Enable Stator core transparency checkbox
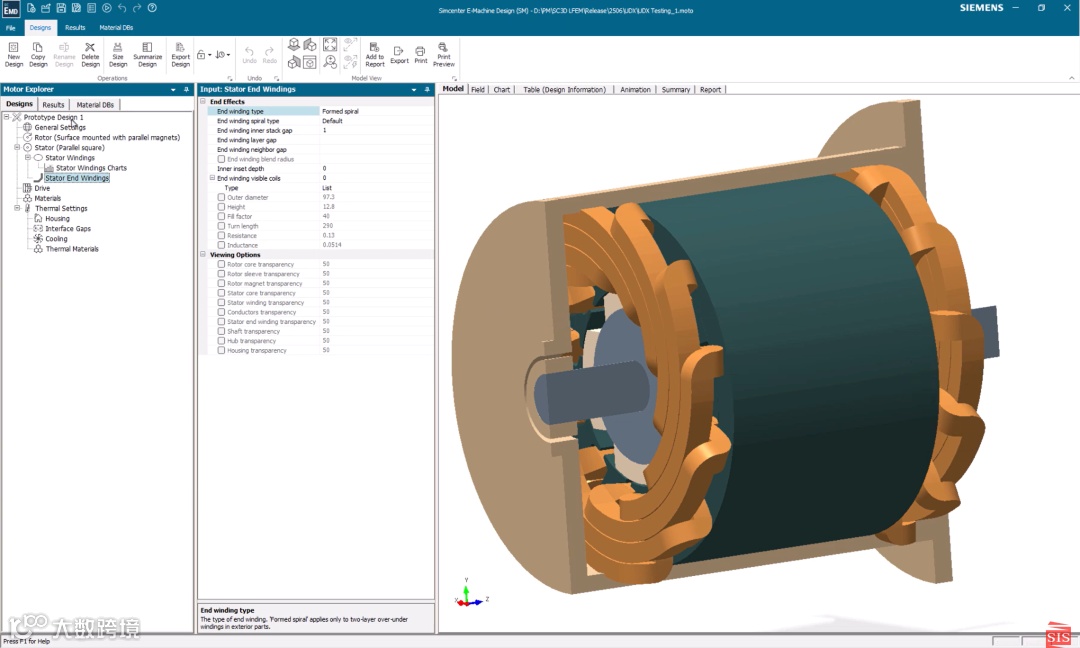 click(221, 293)
